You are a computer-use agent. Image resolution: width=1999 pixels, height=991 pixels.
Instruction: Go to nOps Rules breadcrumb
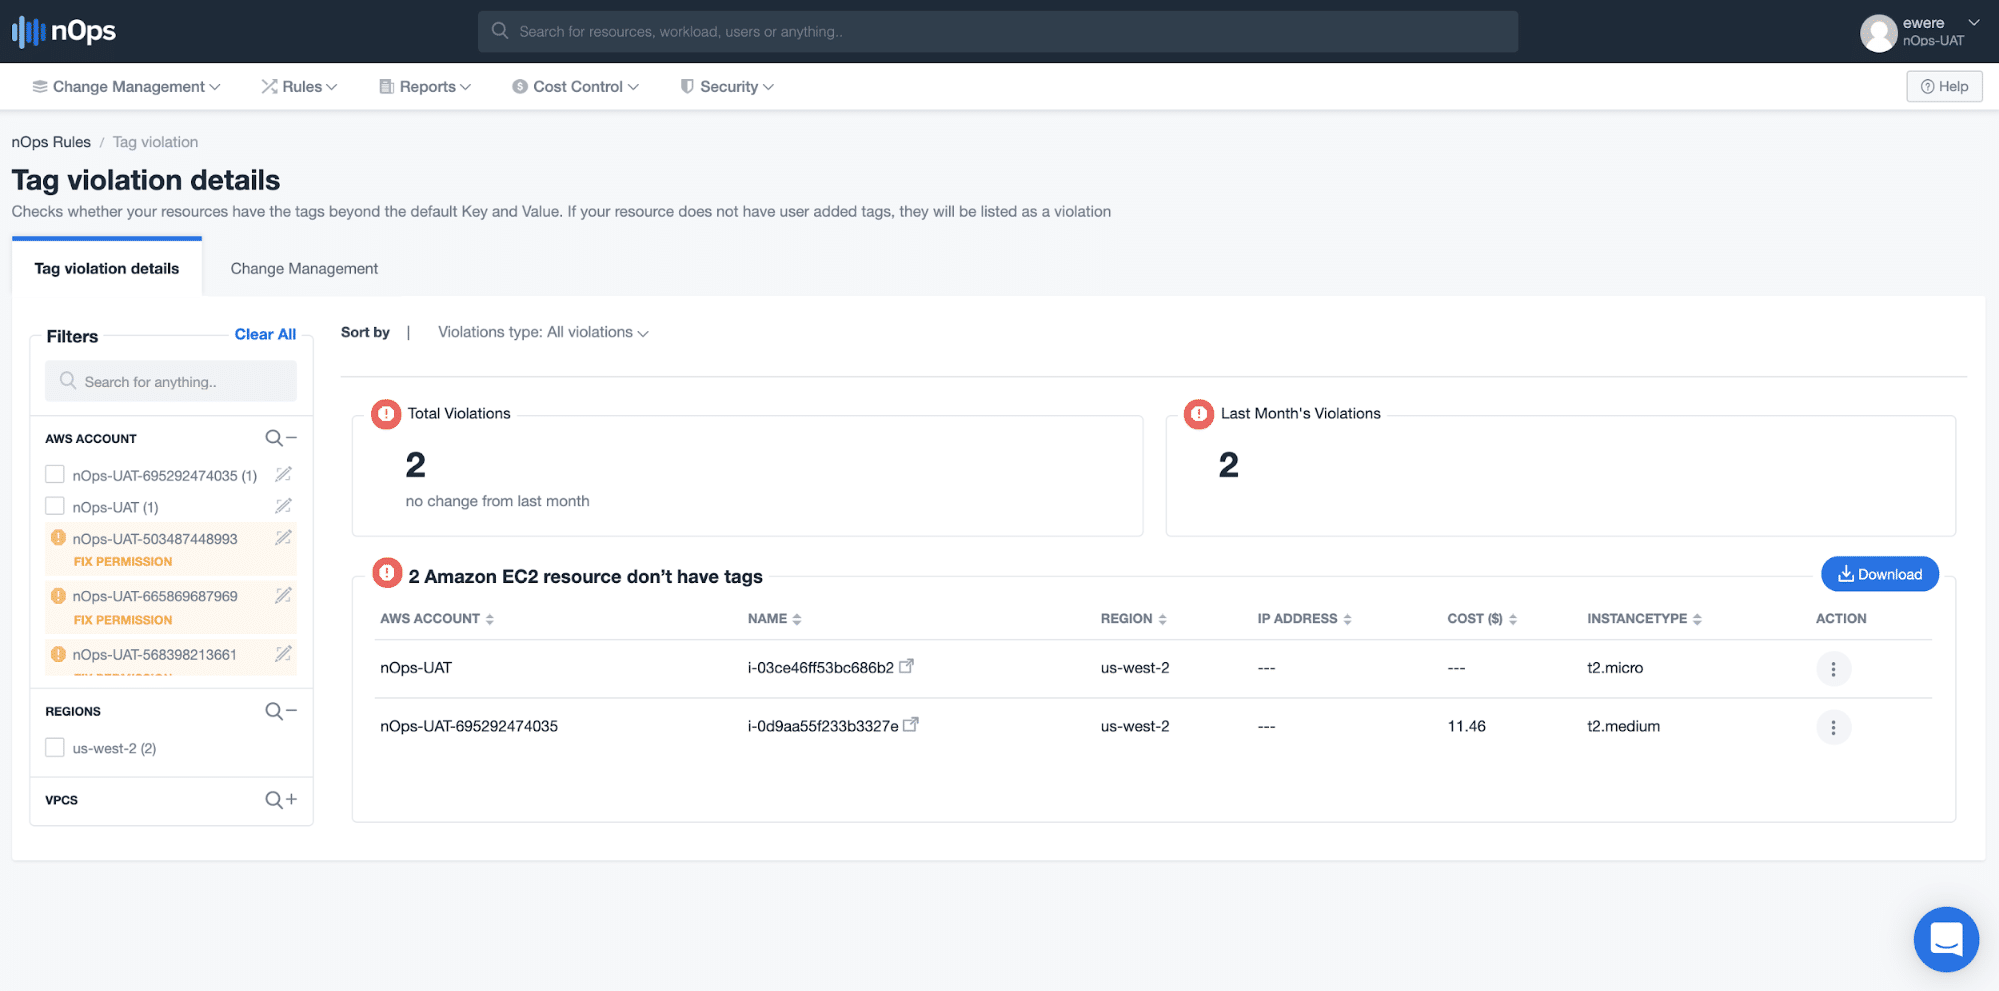[x=51, y=142]
